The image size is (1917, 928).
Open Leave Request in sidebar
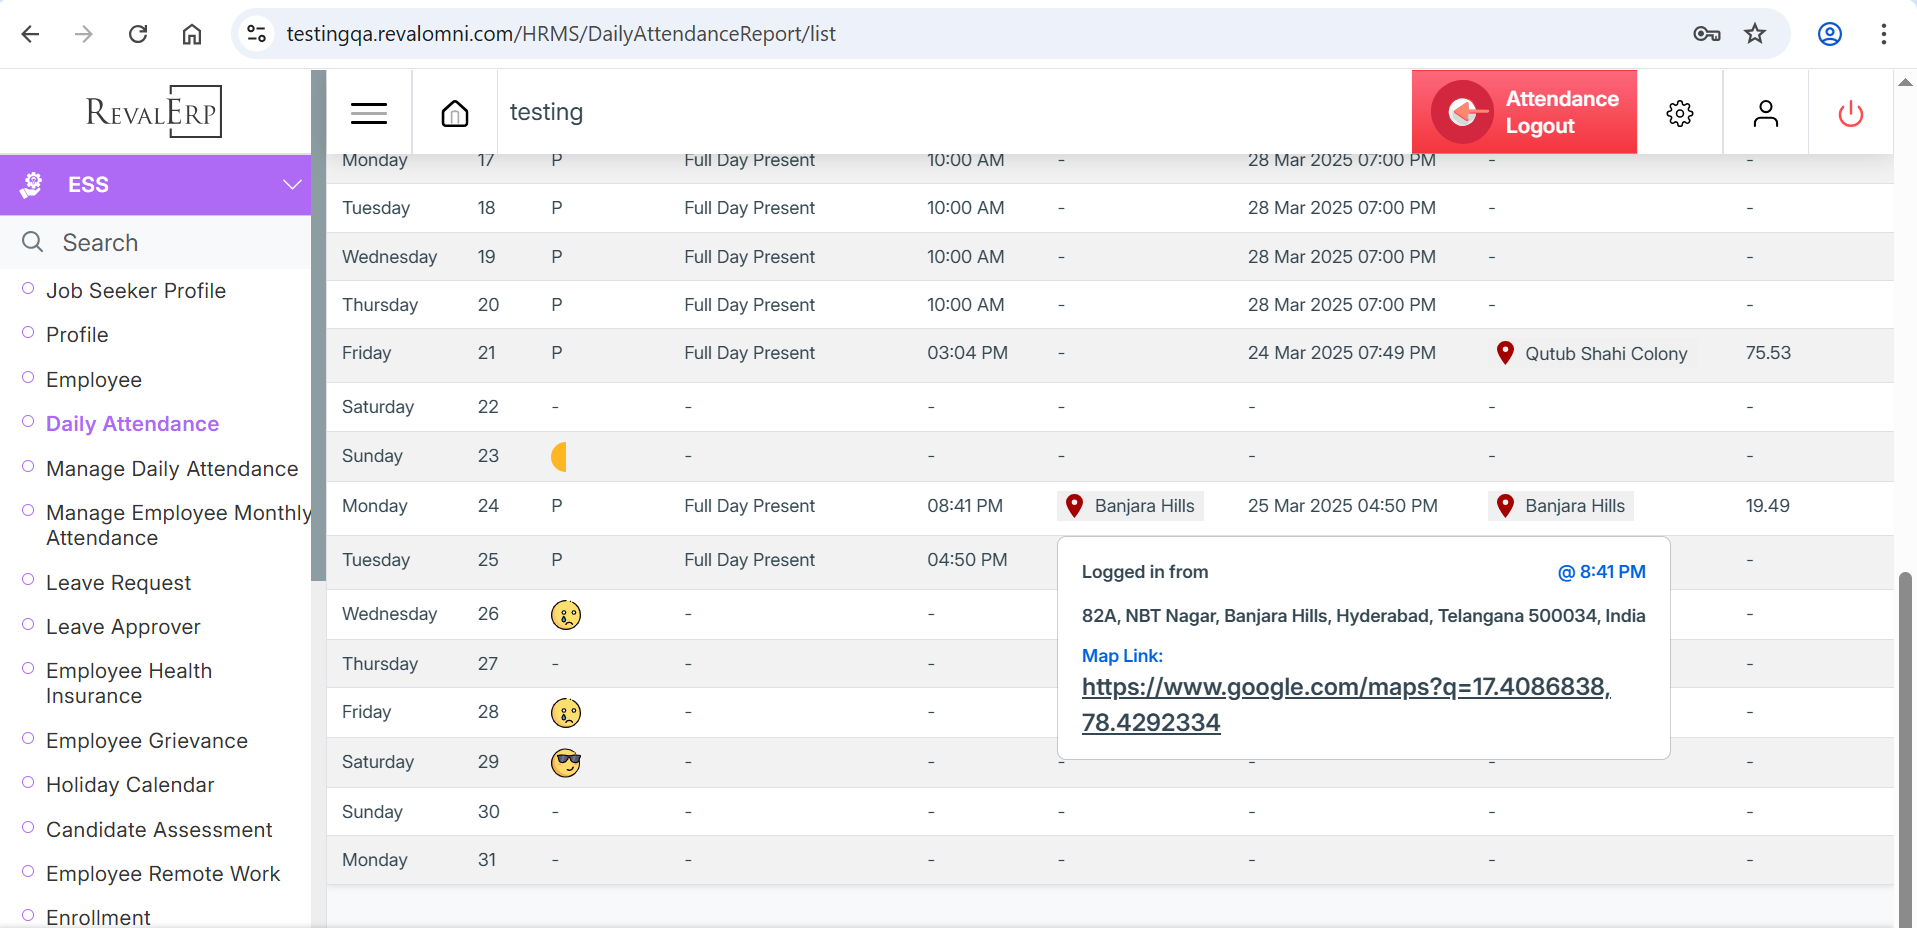(118, 583)
